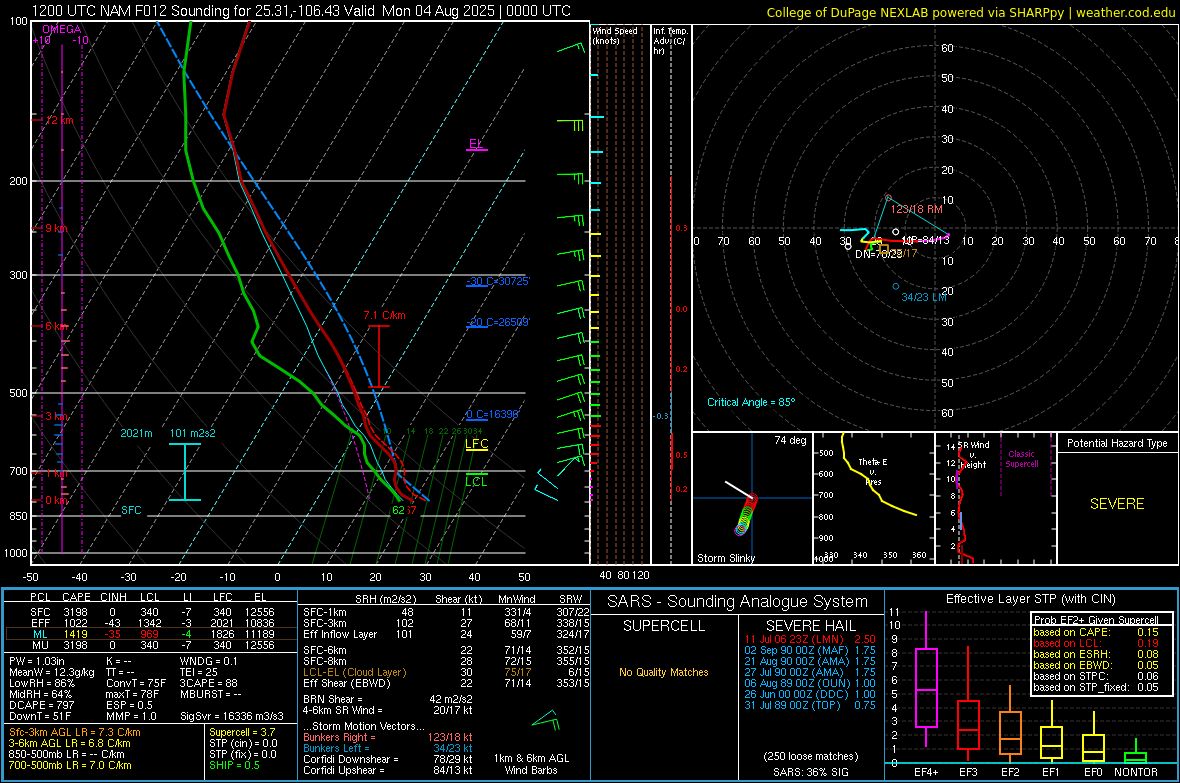The width and height of the screenshot is (1180, 783).
Task: Click the Classic Supercell label
Action: pyautogui.click(x=1022, y=459)
